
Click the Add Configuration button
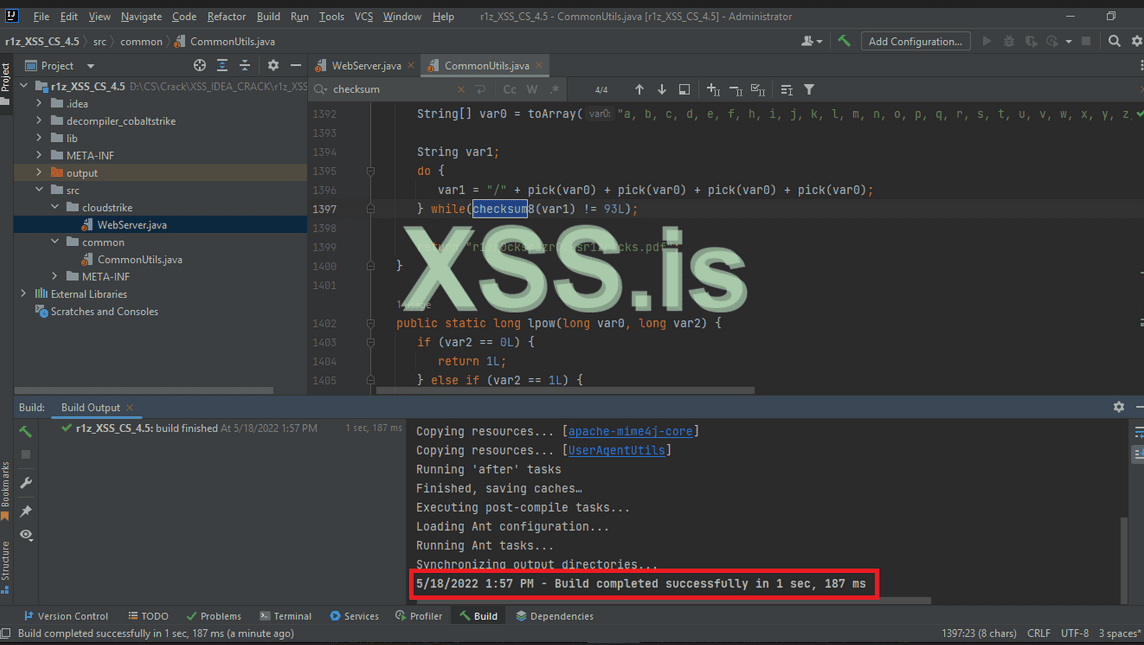[x=914, y=41]
